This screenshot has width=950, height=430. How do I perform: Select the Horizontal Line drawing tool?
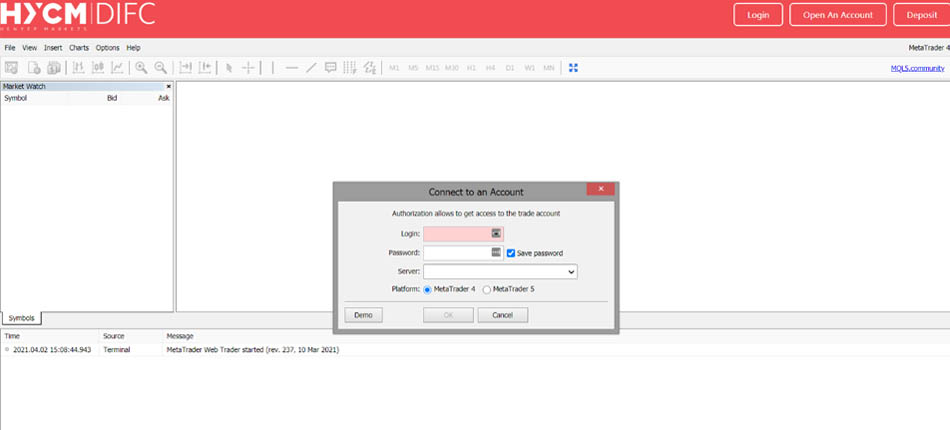coord(292,68)
